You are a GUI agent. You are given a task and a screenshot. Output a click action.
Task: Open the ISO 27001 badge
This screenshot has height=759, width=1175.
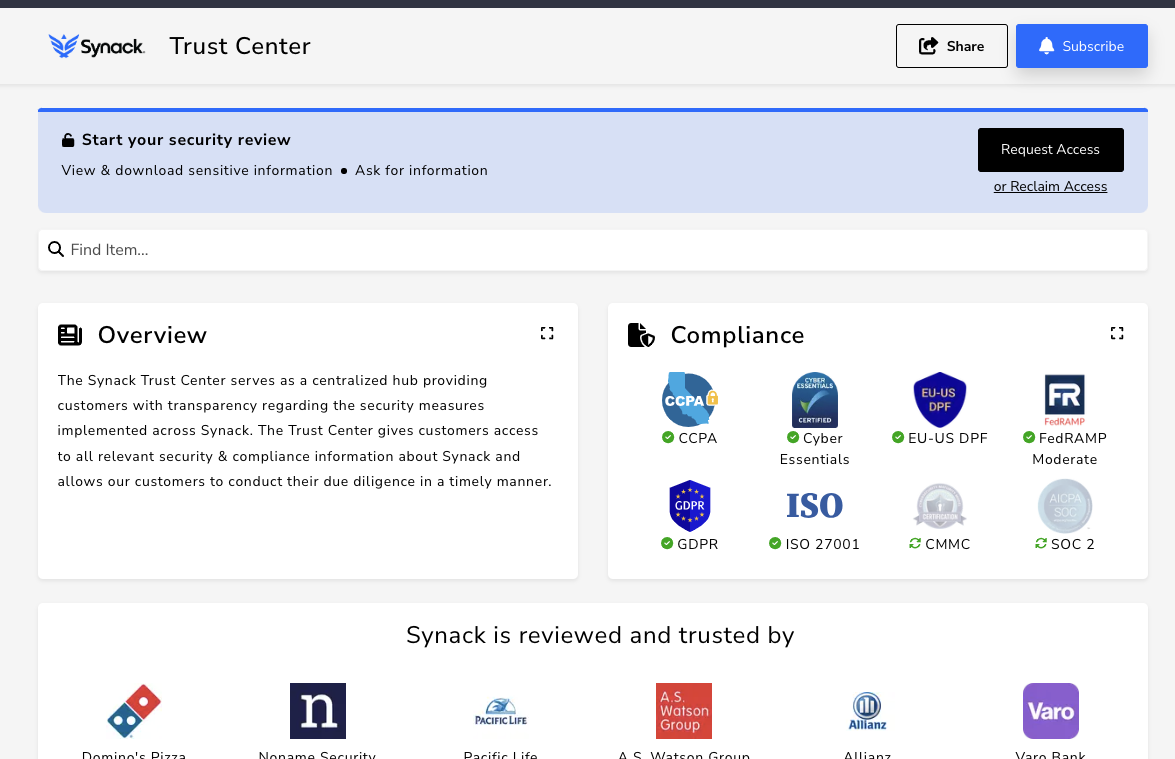[814, 505]
